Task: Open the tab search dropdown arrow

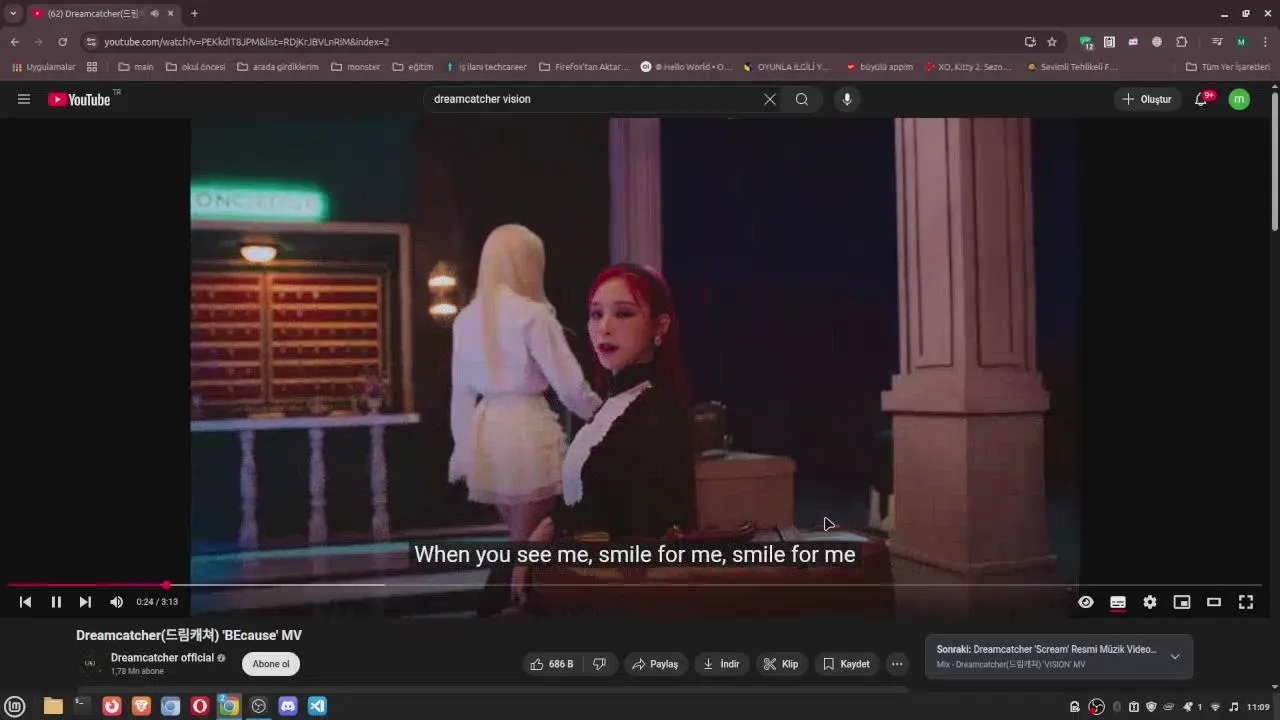Action: pos(13,13)
